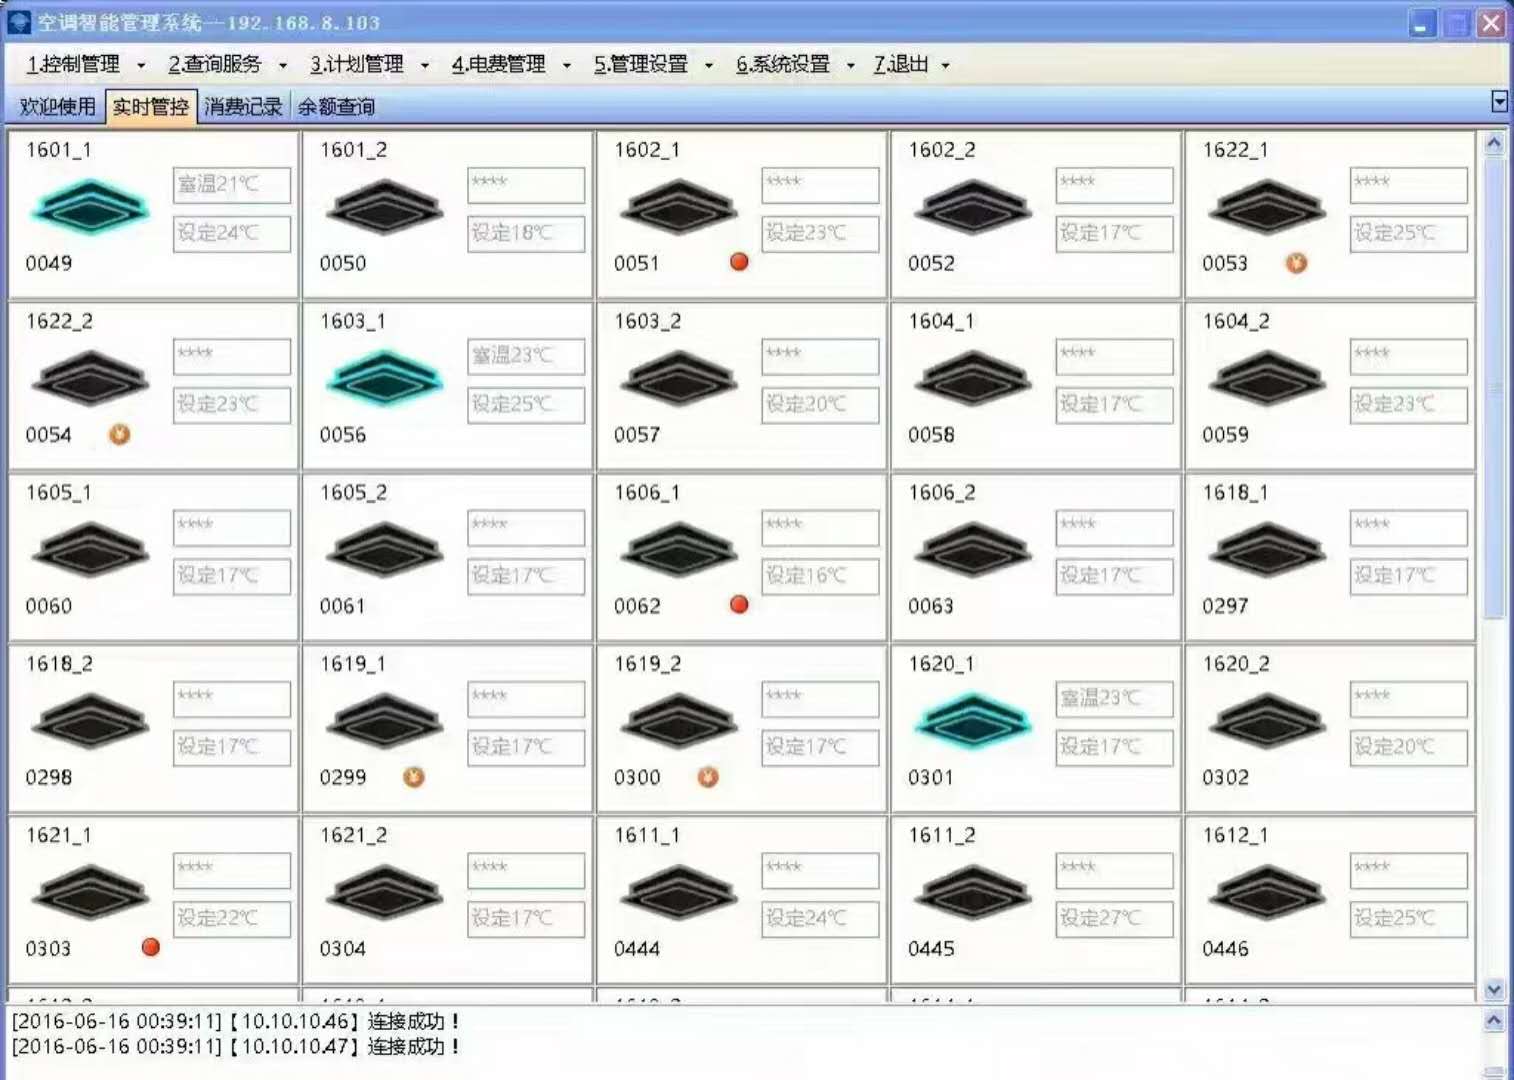
Task: Click orange fee coin on unit 0054
Action: pyautogui.click(x=120, y=434)
